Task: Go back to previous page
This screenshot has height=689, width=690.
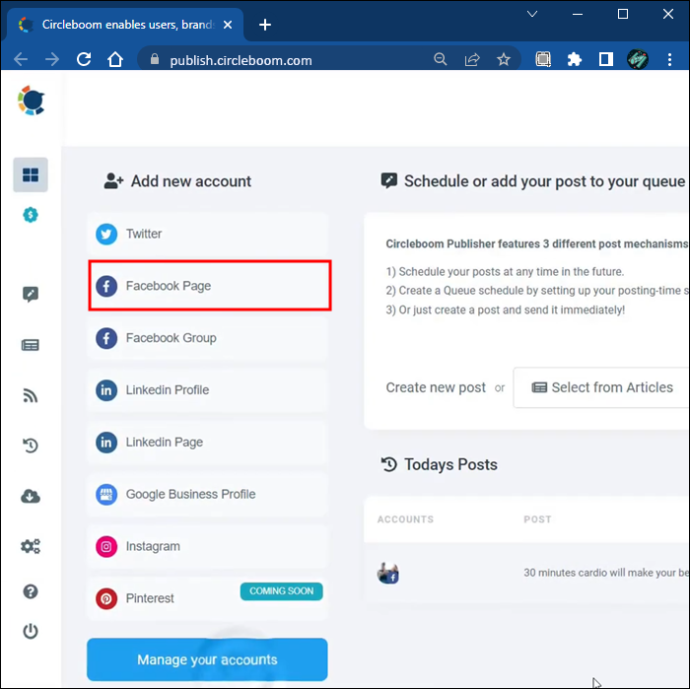Action: 21,59
